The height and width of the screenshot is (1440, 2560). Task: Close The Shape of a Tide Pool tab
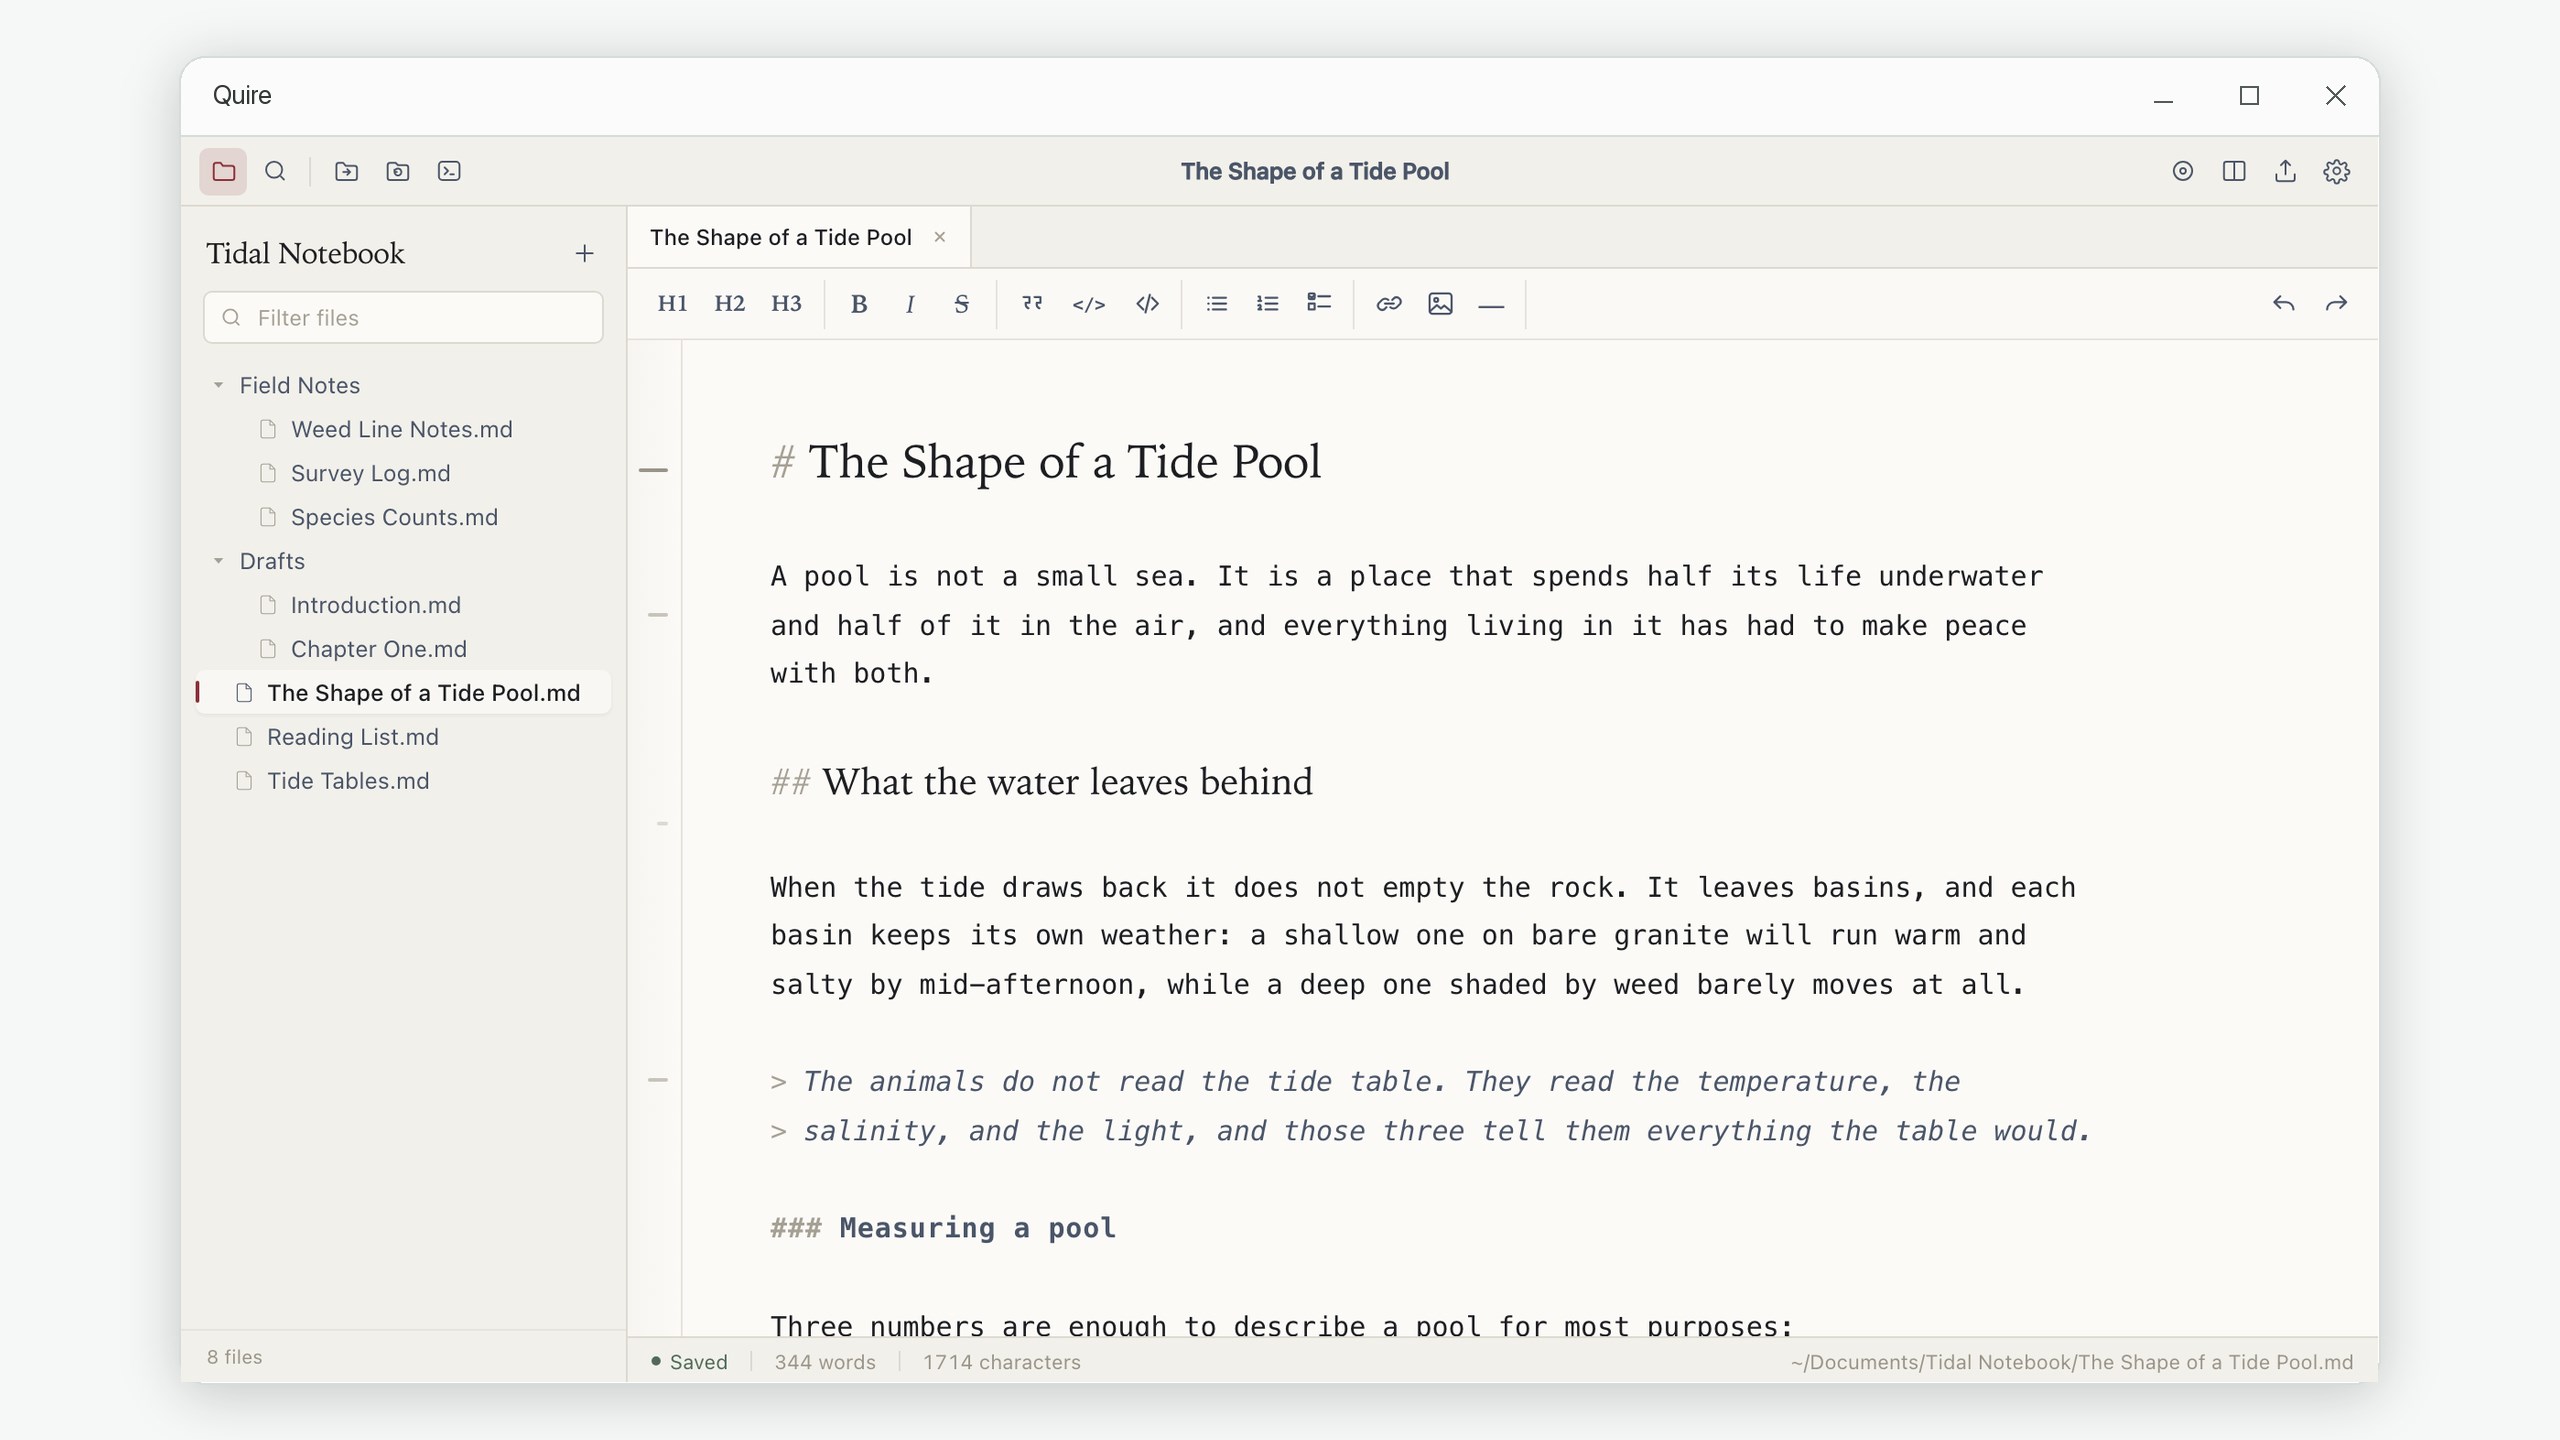pos(940,237)
